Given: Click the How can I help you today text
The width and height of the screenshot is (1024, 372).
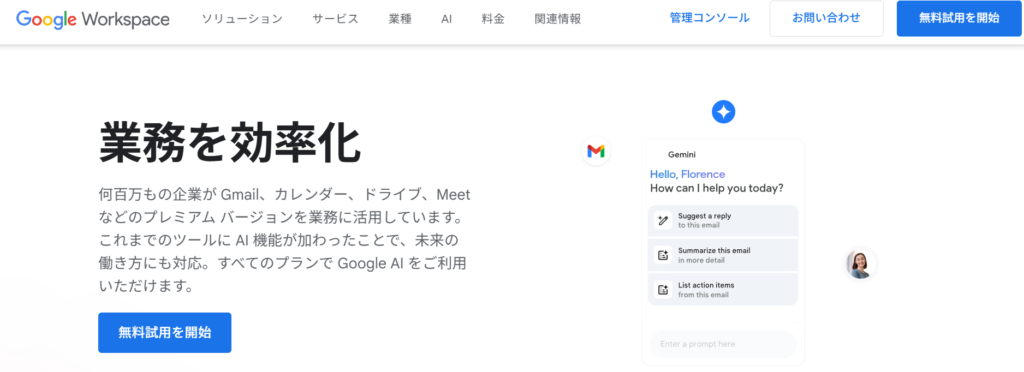Looking at the screenshot, I should point(716,189).
